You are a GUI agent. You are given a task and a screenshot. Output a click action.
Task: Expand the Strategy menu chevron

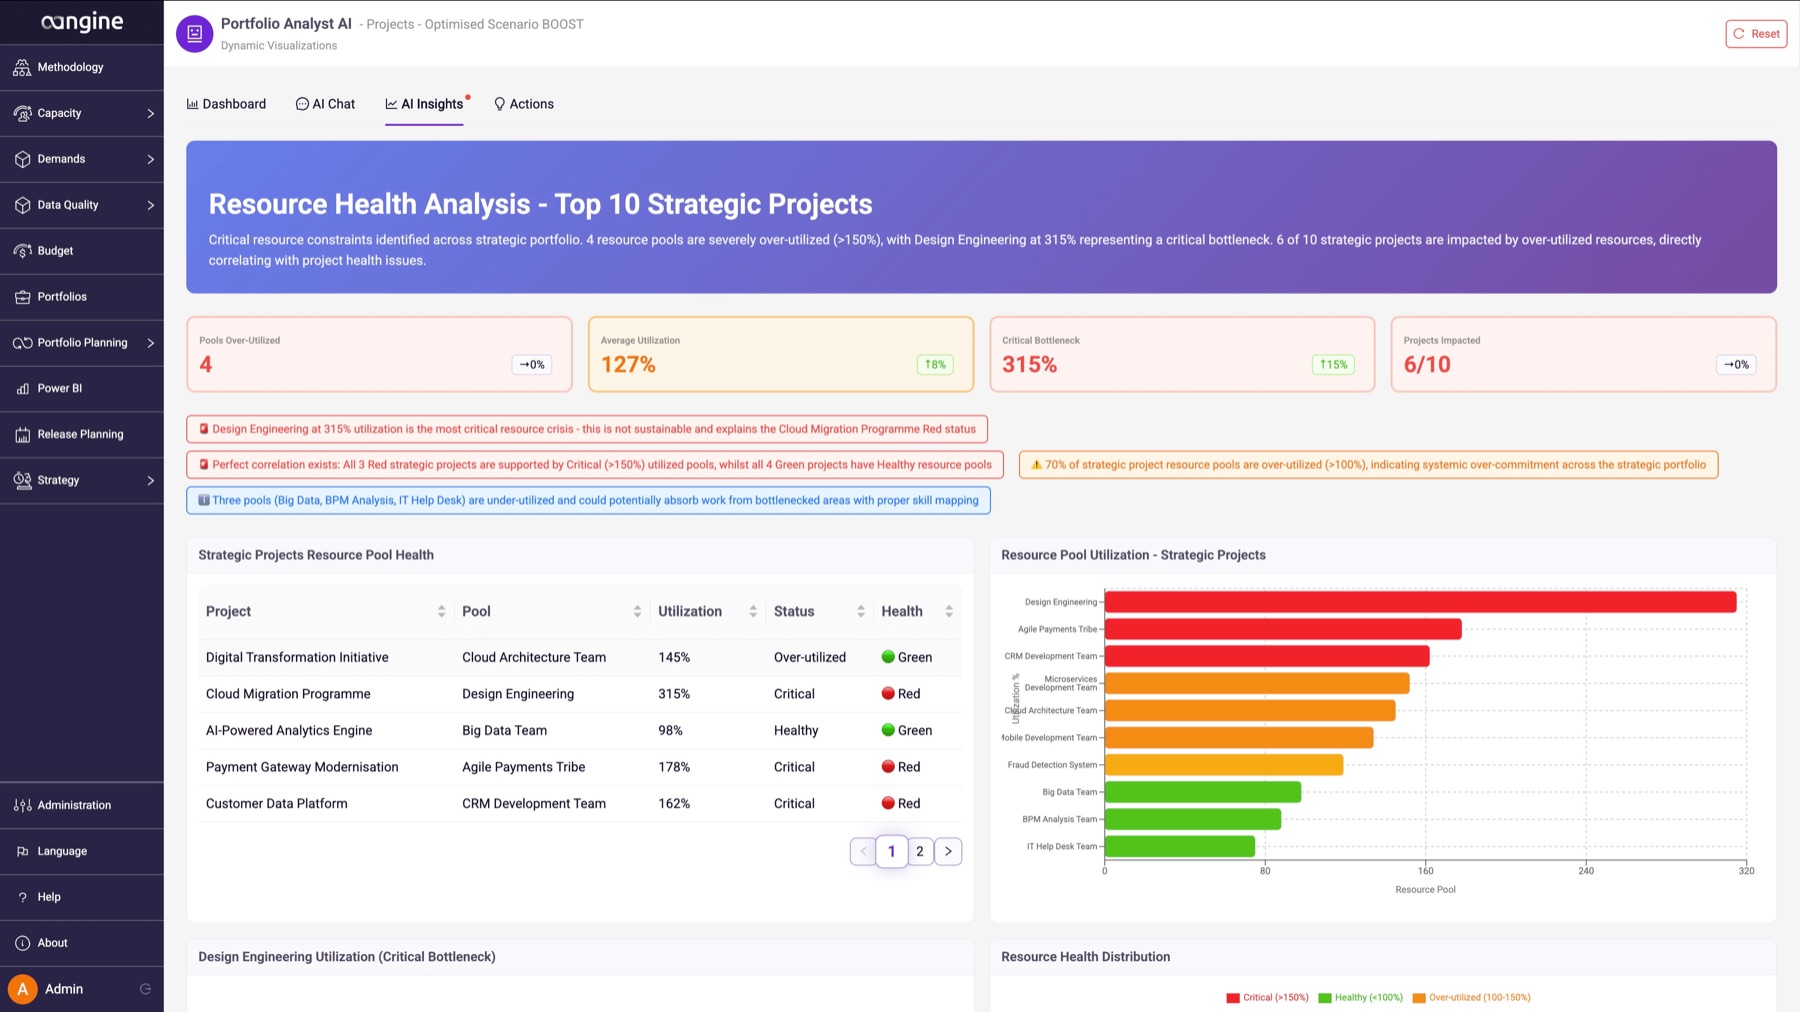tap(151, 480)
